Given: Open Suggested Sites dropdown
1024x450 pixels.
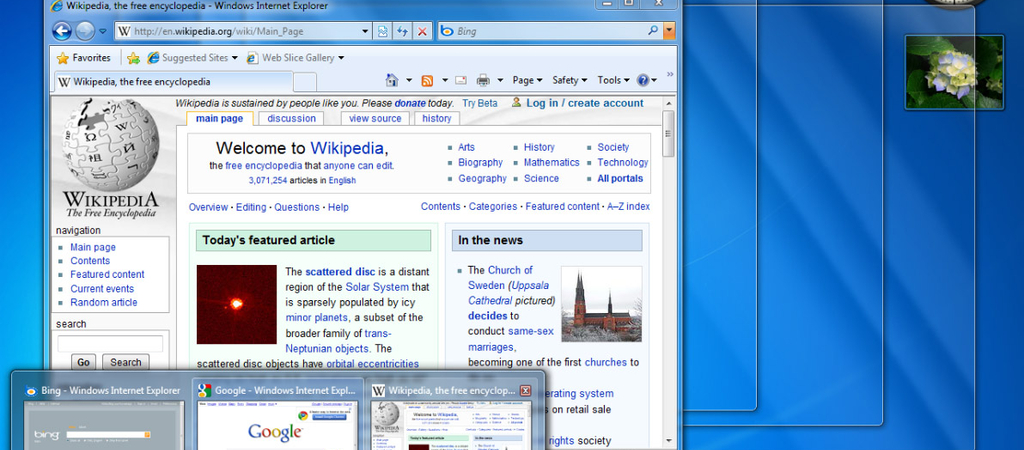Looking at the screenshot, I should click(192, 58).
